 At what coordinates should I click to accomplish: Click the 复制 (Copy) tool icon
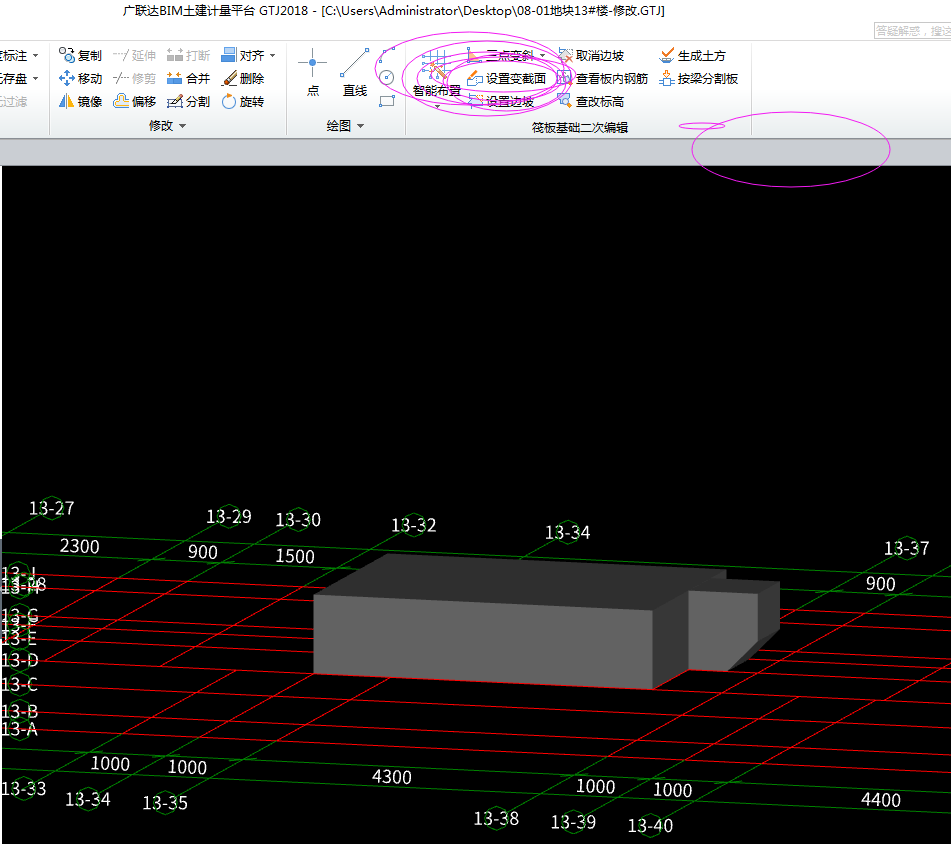tap(66, 55)
